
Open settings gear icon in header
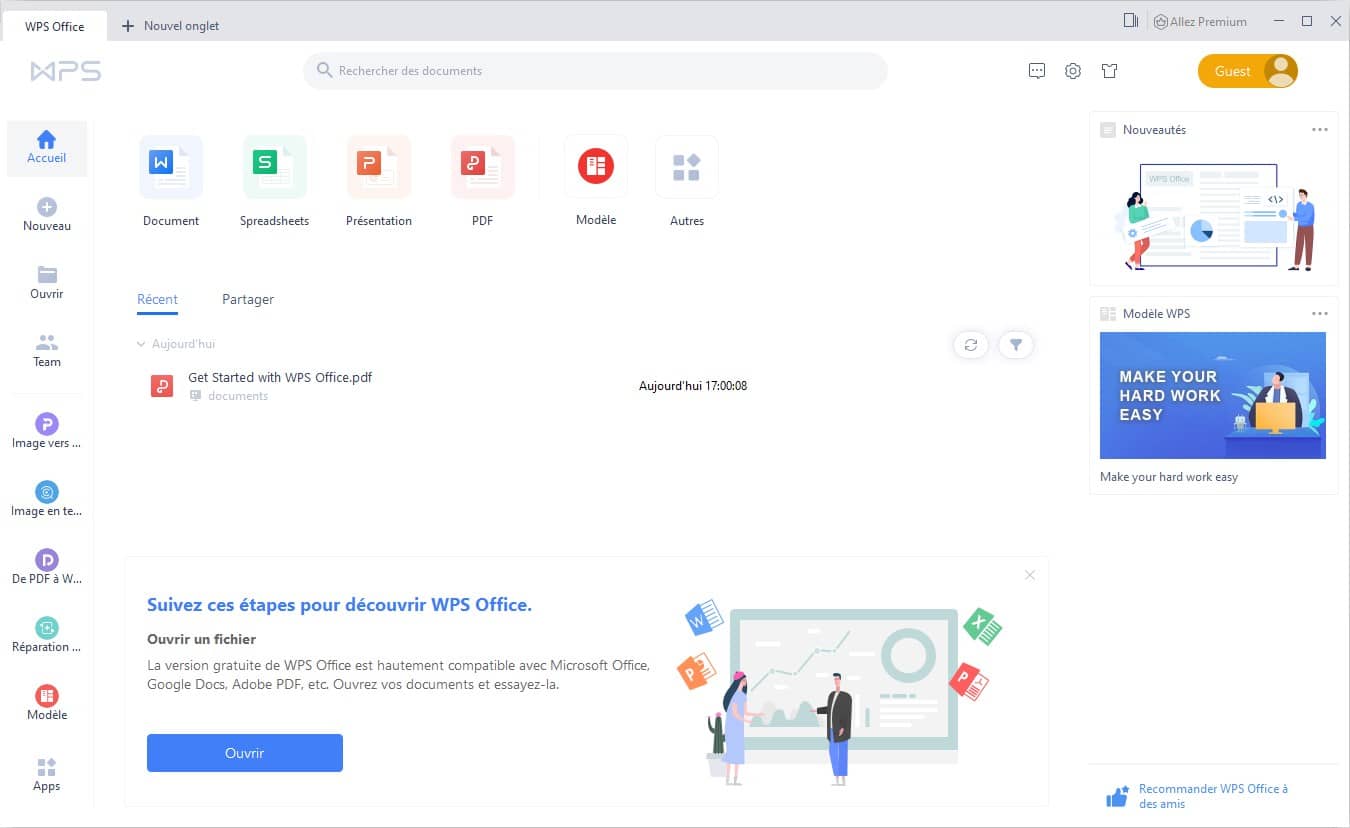click(x=1073, y=71)
